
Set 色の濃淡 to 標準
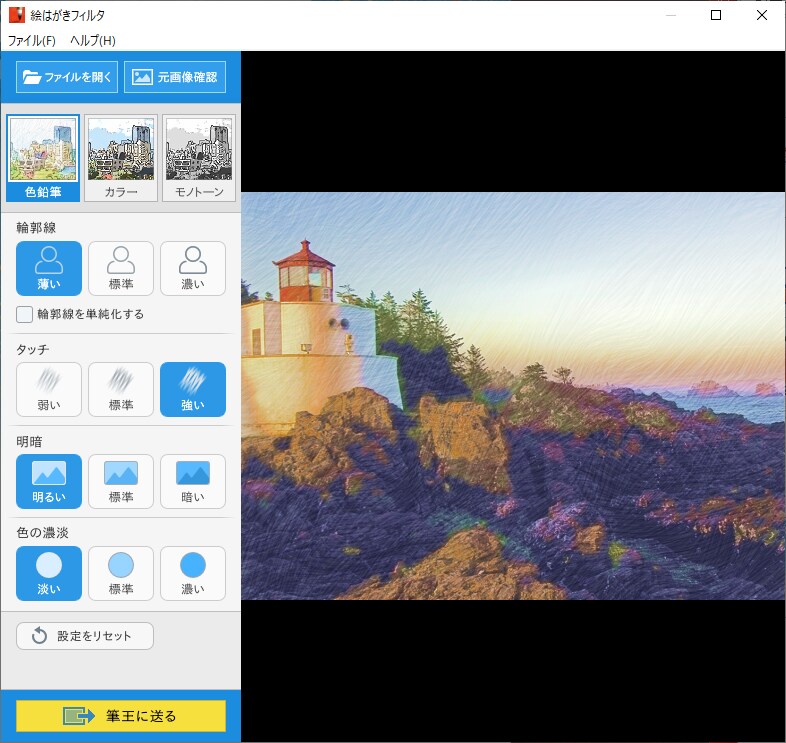pyautogui.click(x=121, y=574)
